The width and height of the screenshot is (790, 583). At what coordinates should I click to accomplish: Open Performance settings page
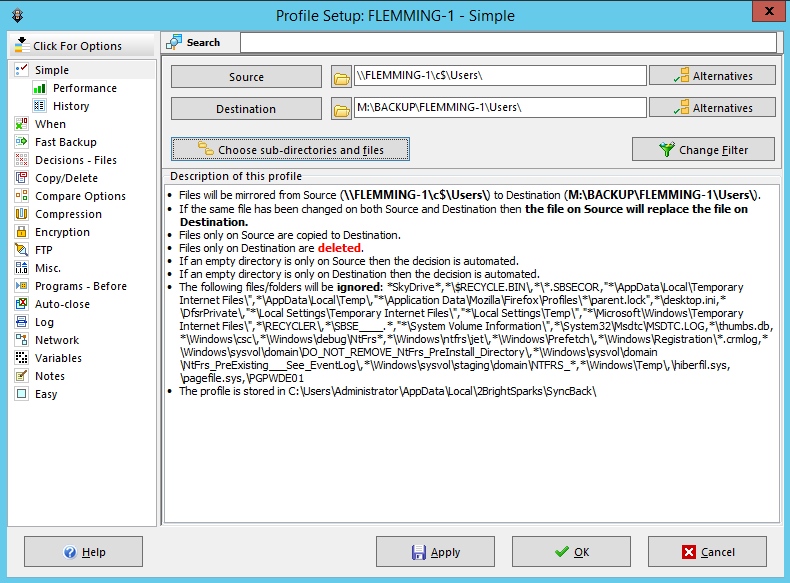(85, 88)
